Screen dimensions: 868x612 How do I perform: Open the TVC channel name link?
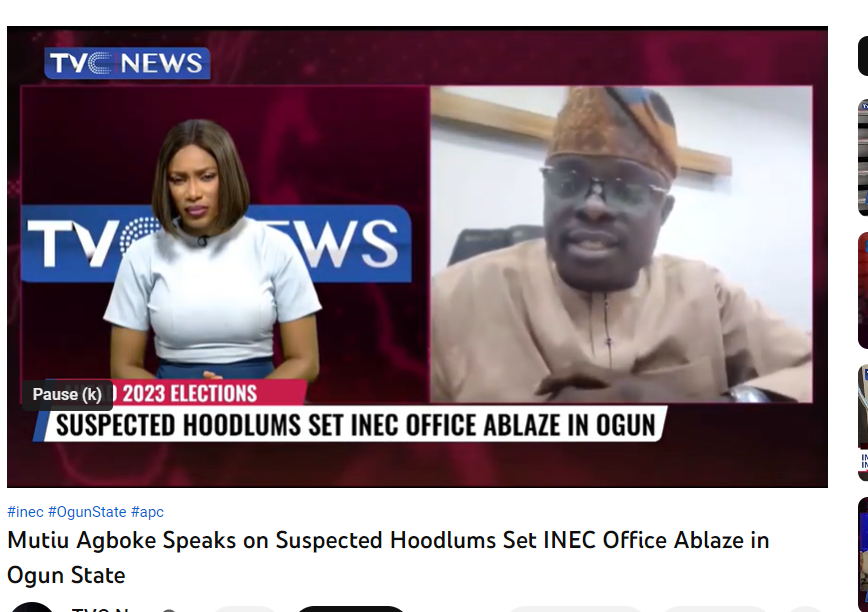click(x=101, y=609)
